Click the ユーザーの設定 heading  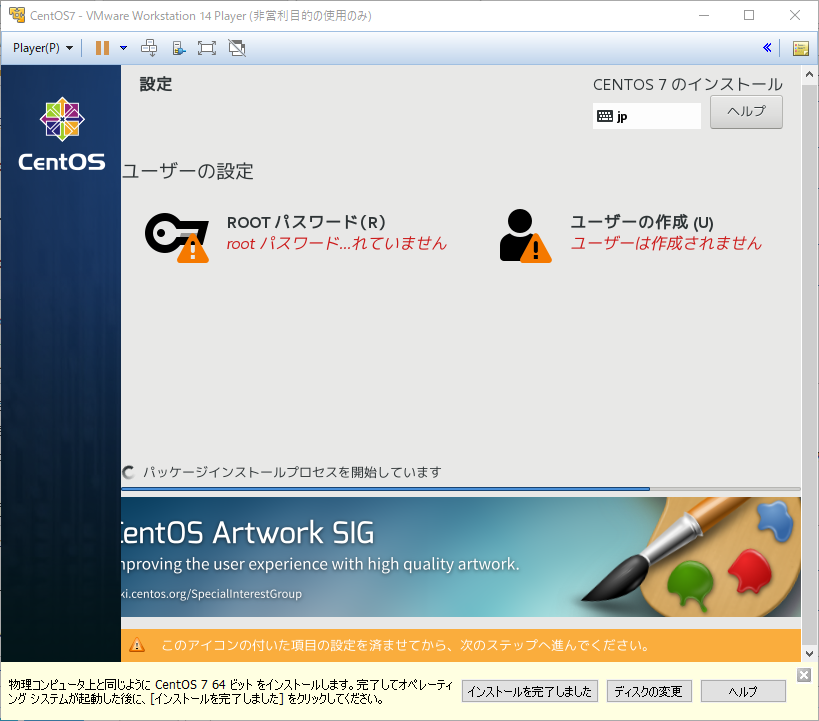188,171
